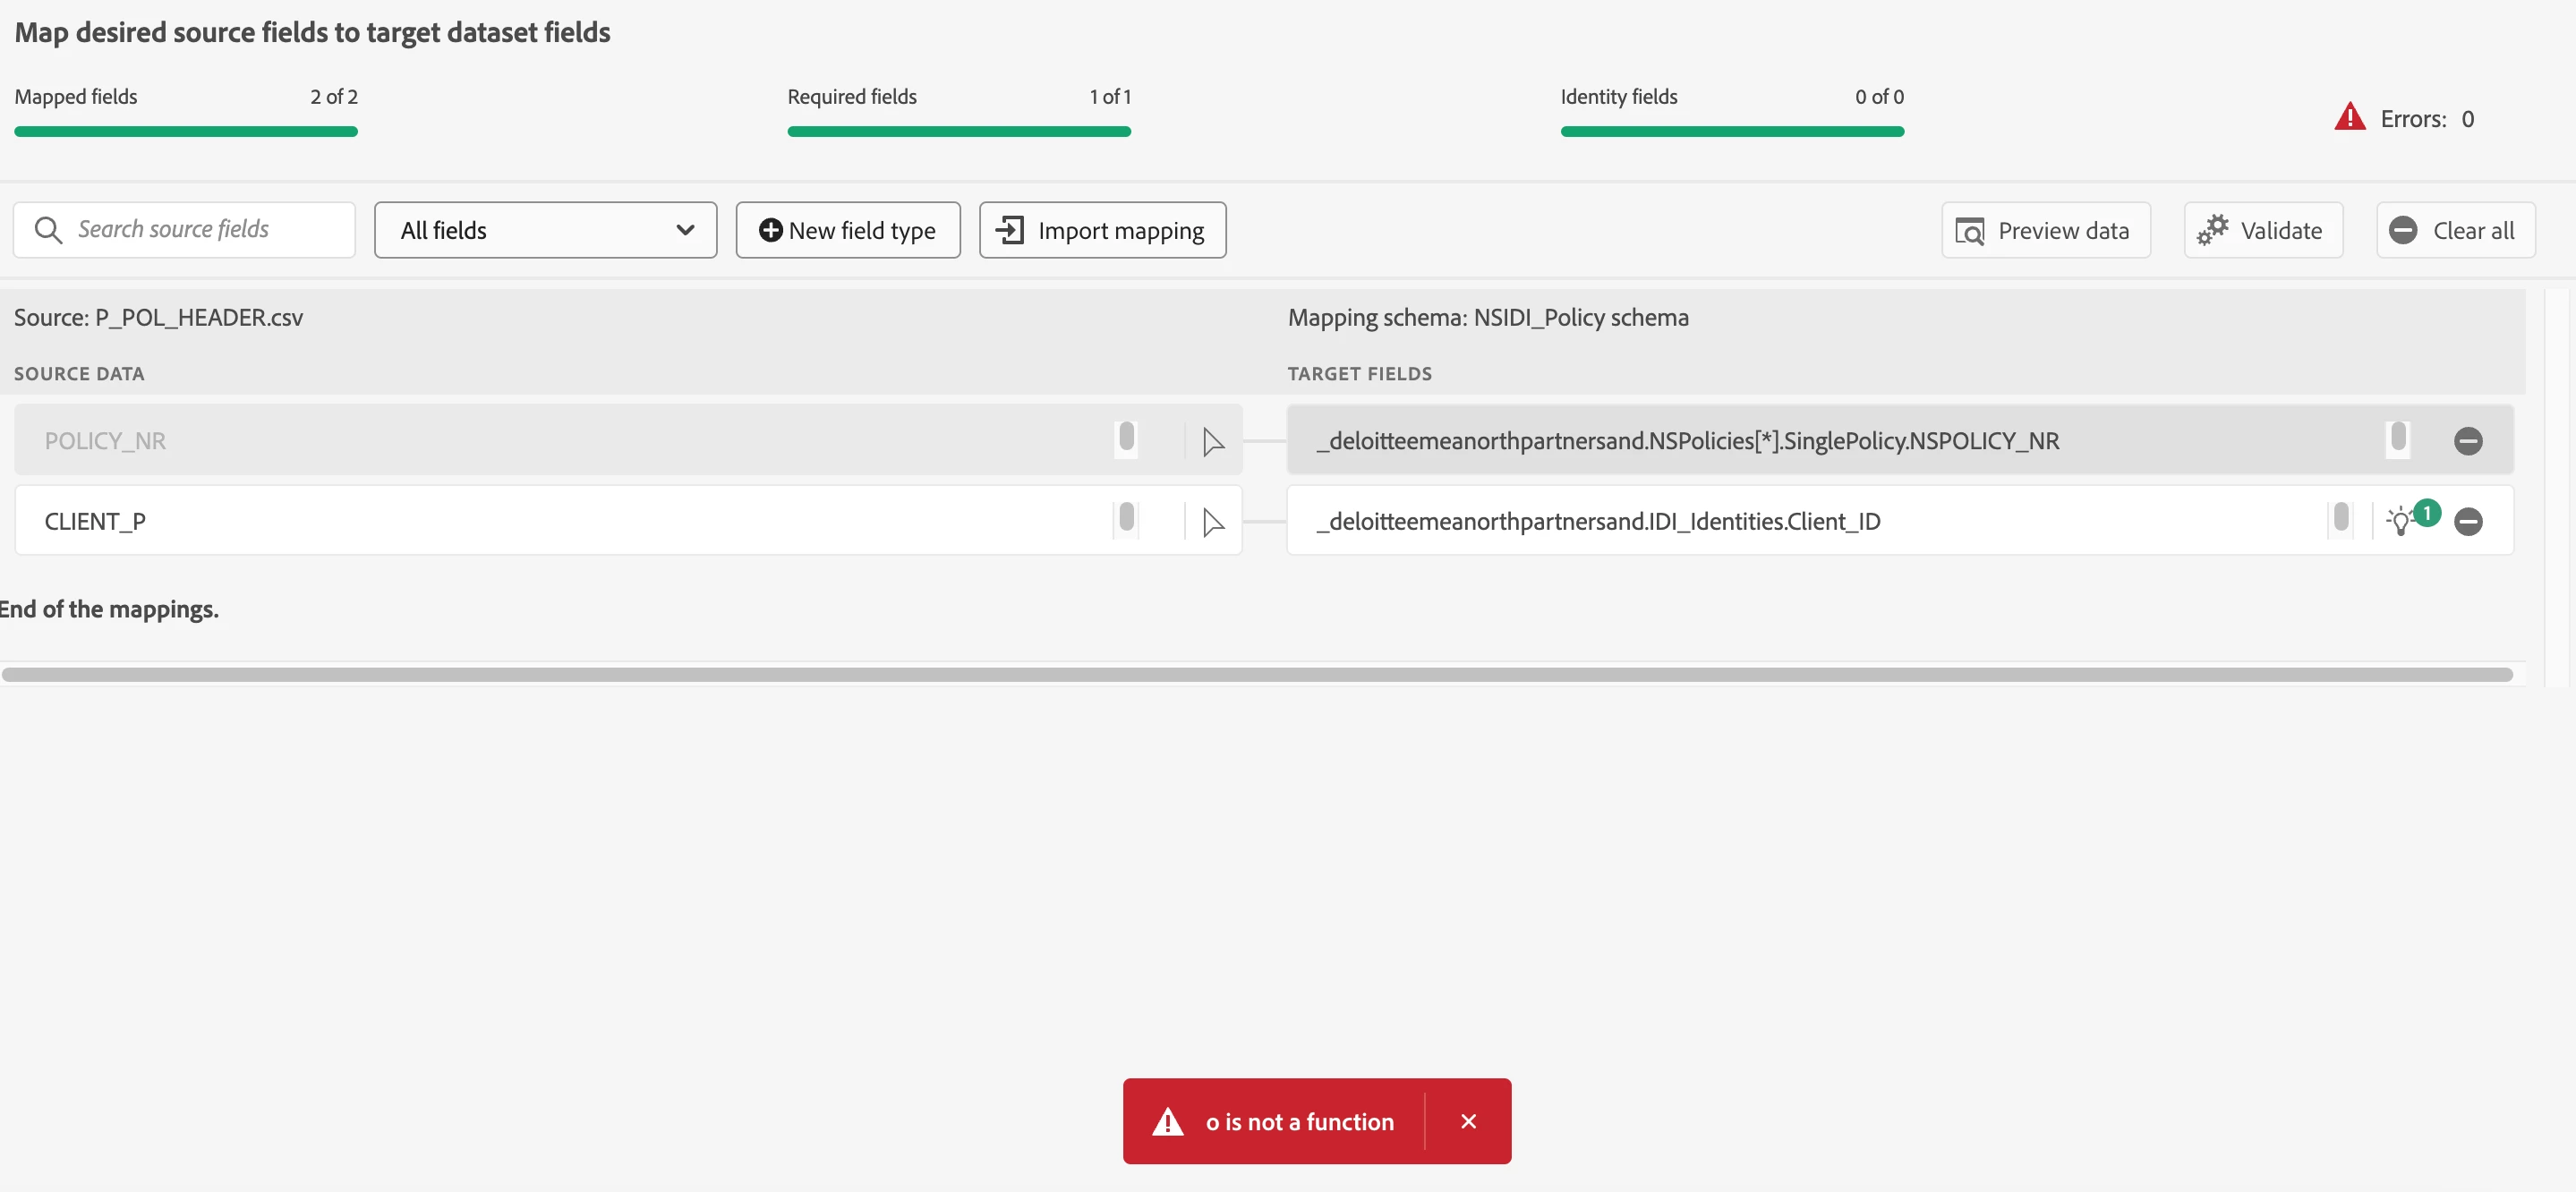Click the horizontal scrollbar below mappings
The height and width of the screenshot is (1192, 2576).
[1256, 675]
